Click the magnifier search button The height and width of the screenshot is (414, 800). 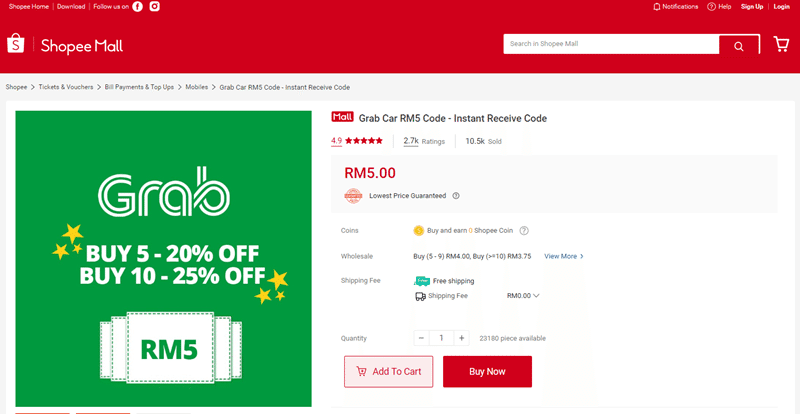click(739, 46)
